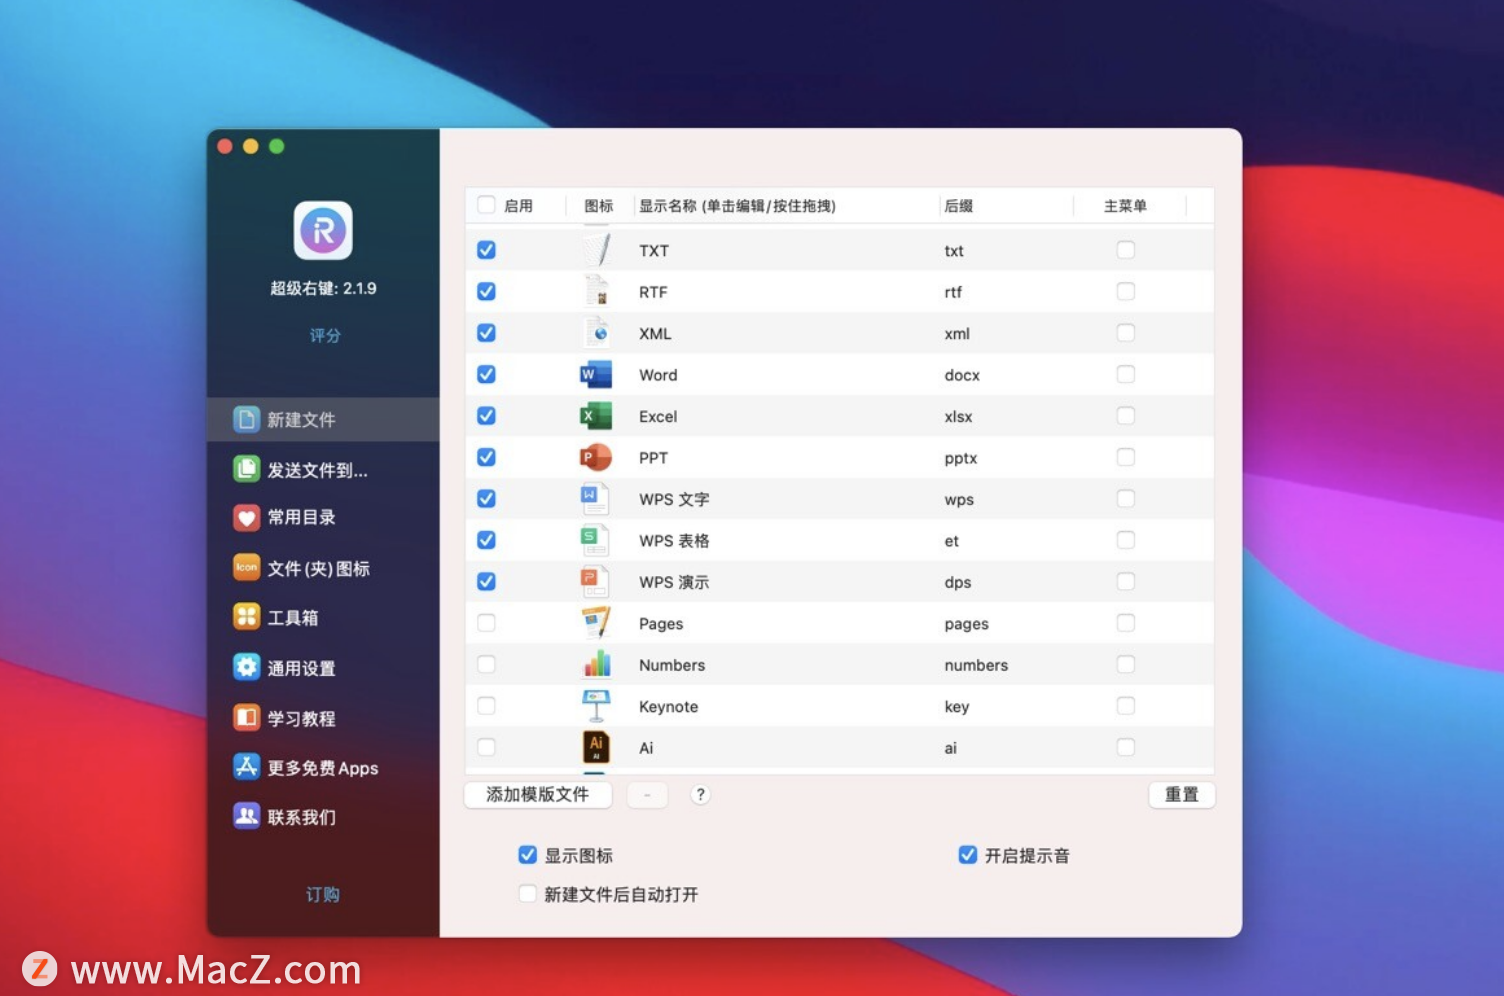Click the XML file icon

(596, 332)
